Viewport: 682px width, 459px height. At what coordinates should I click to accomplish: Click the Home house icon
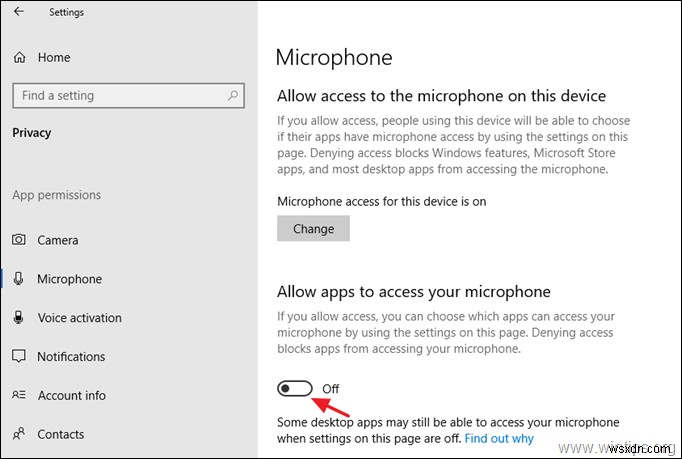point(20,57)
